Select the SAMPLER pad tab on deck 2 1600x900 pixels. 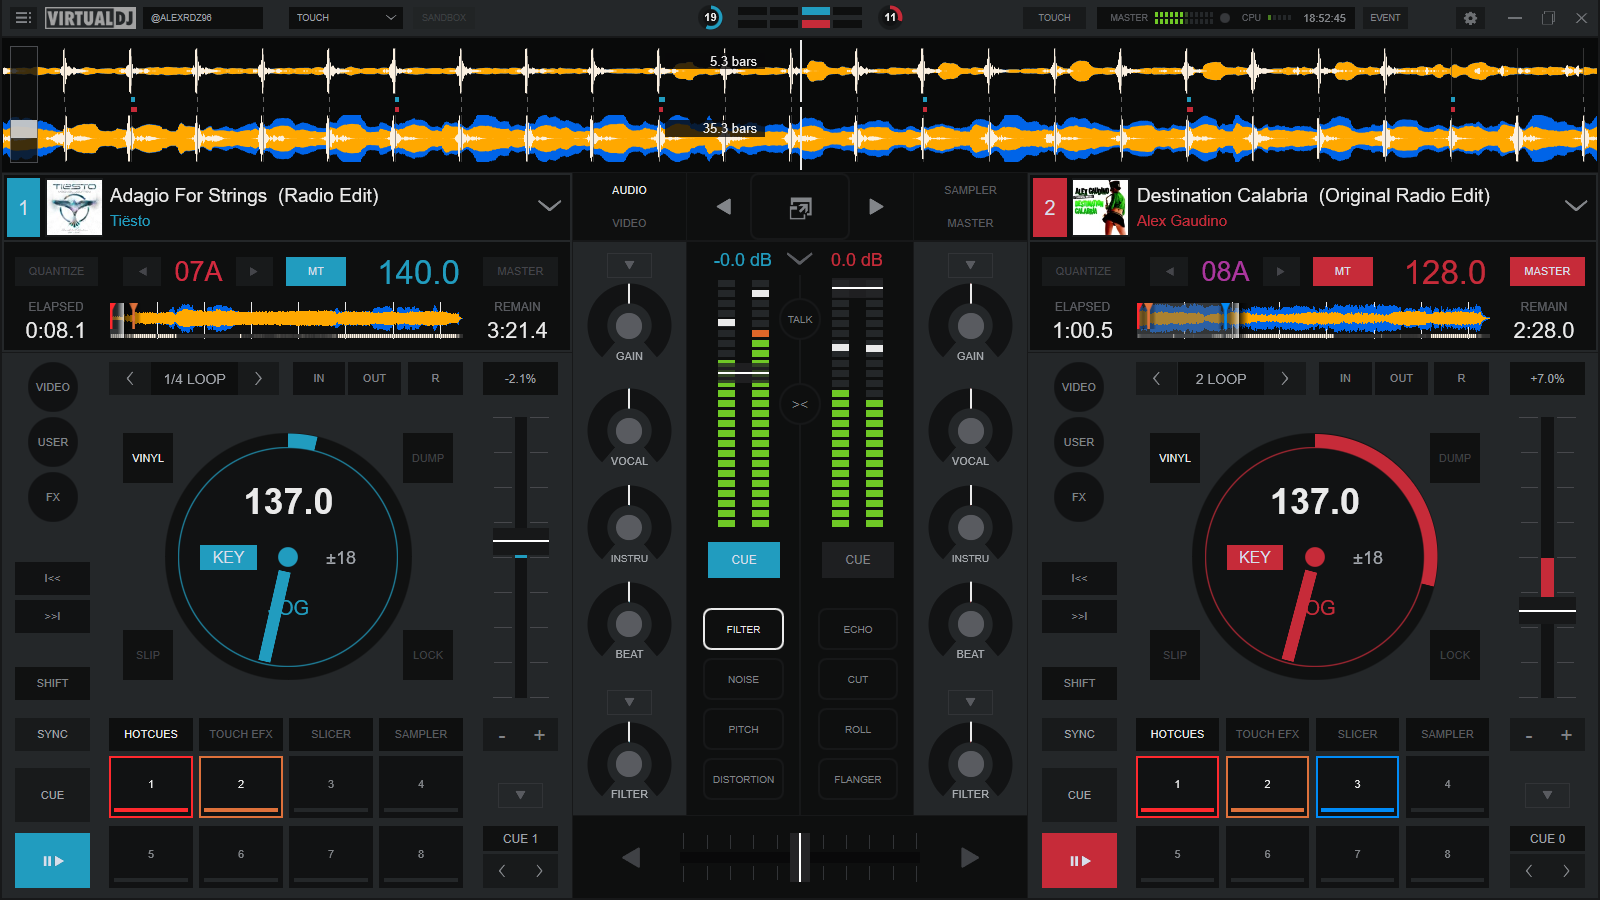[x=1447, y=734]
